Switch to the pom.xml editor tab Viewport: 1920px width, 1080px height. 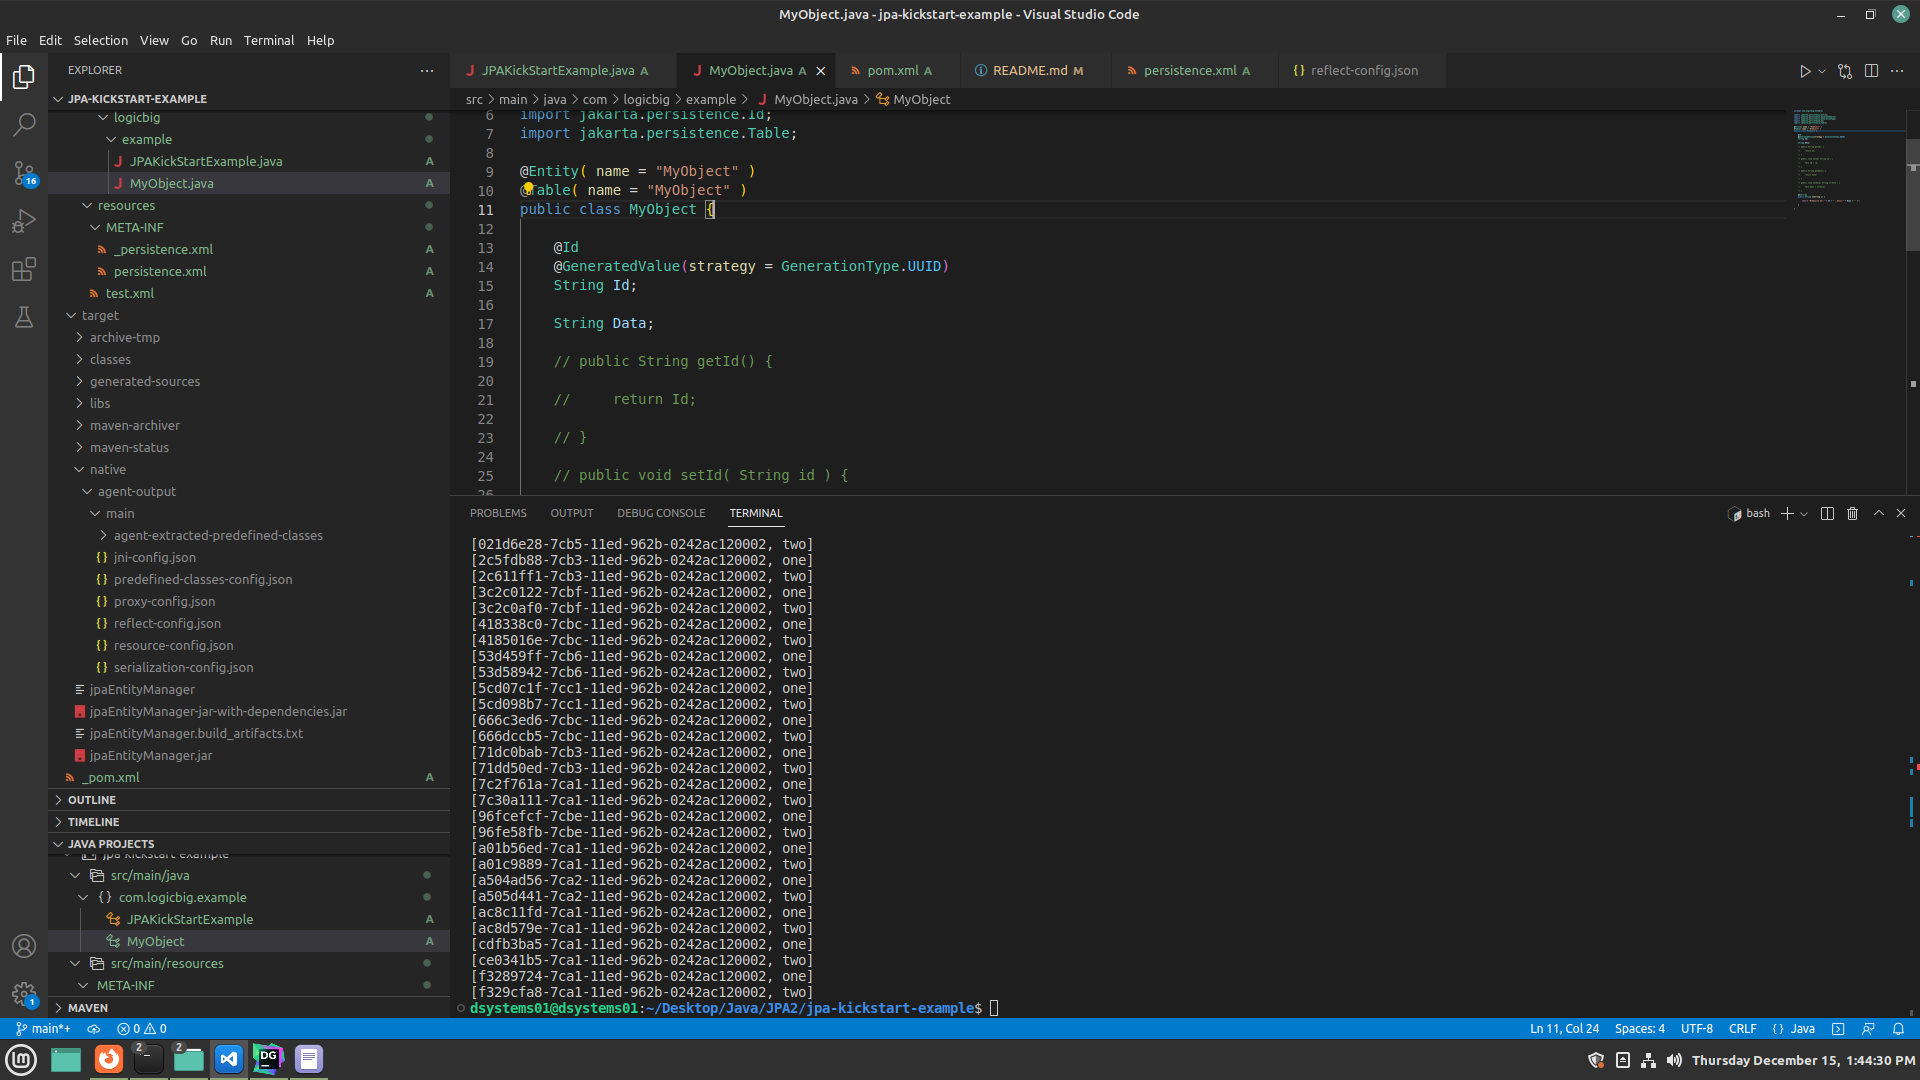[892, 71]
